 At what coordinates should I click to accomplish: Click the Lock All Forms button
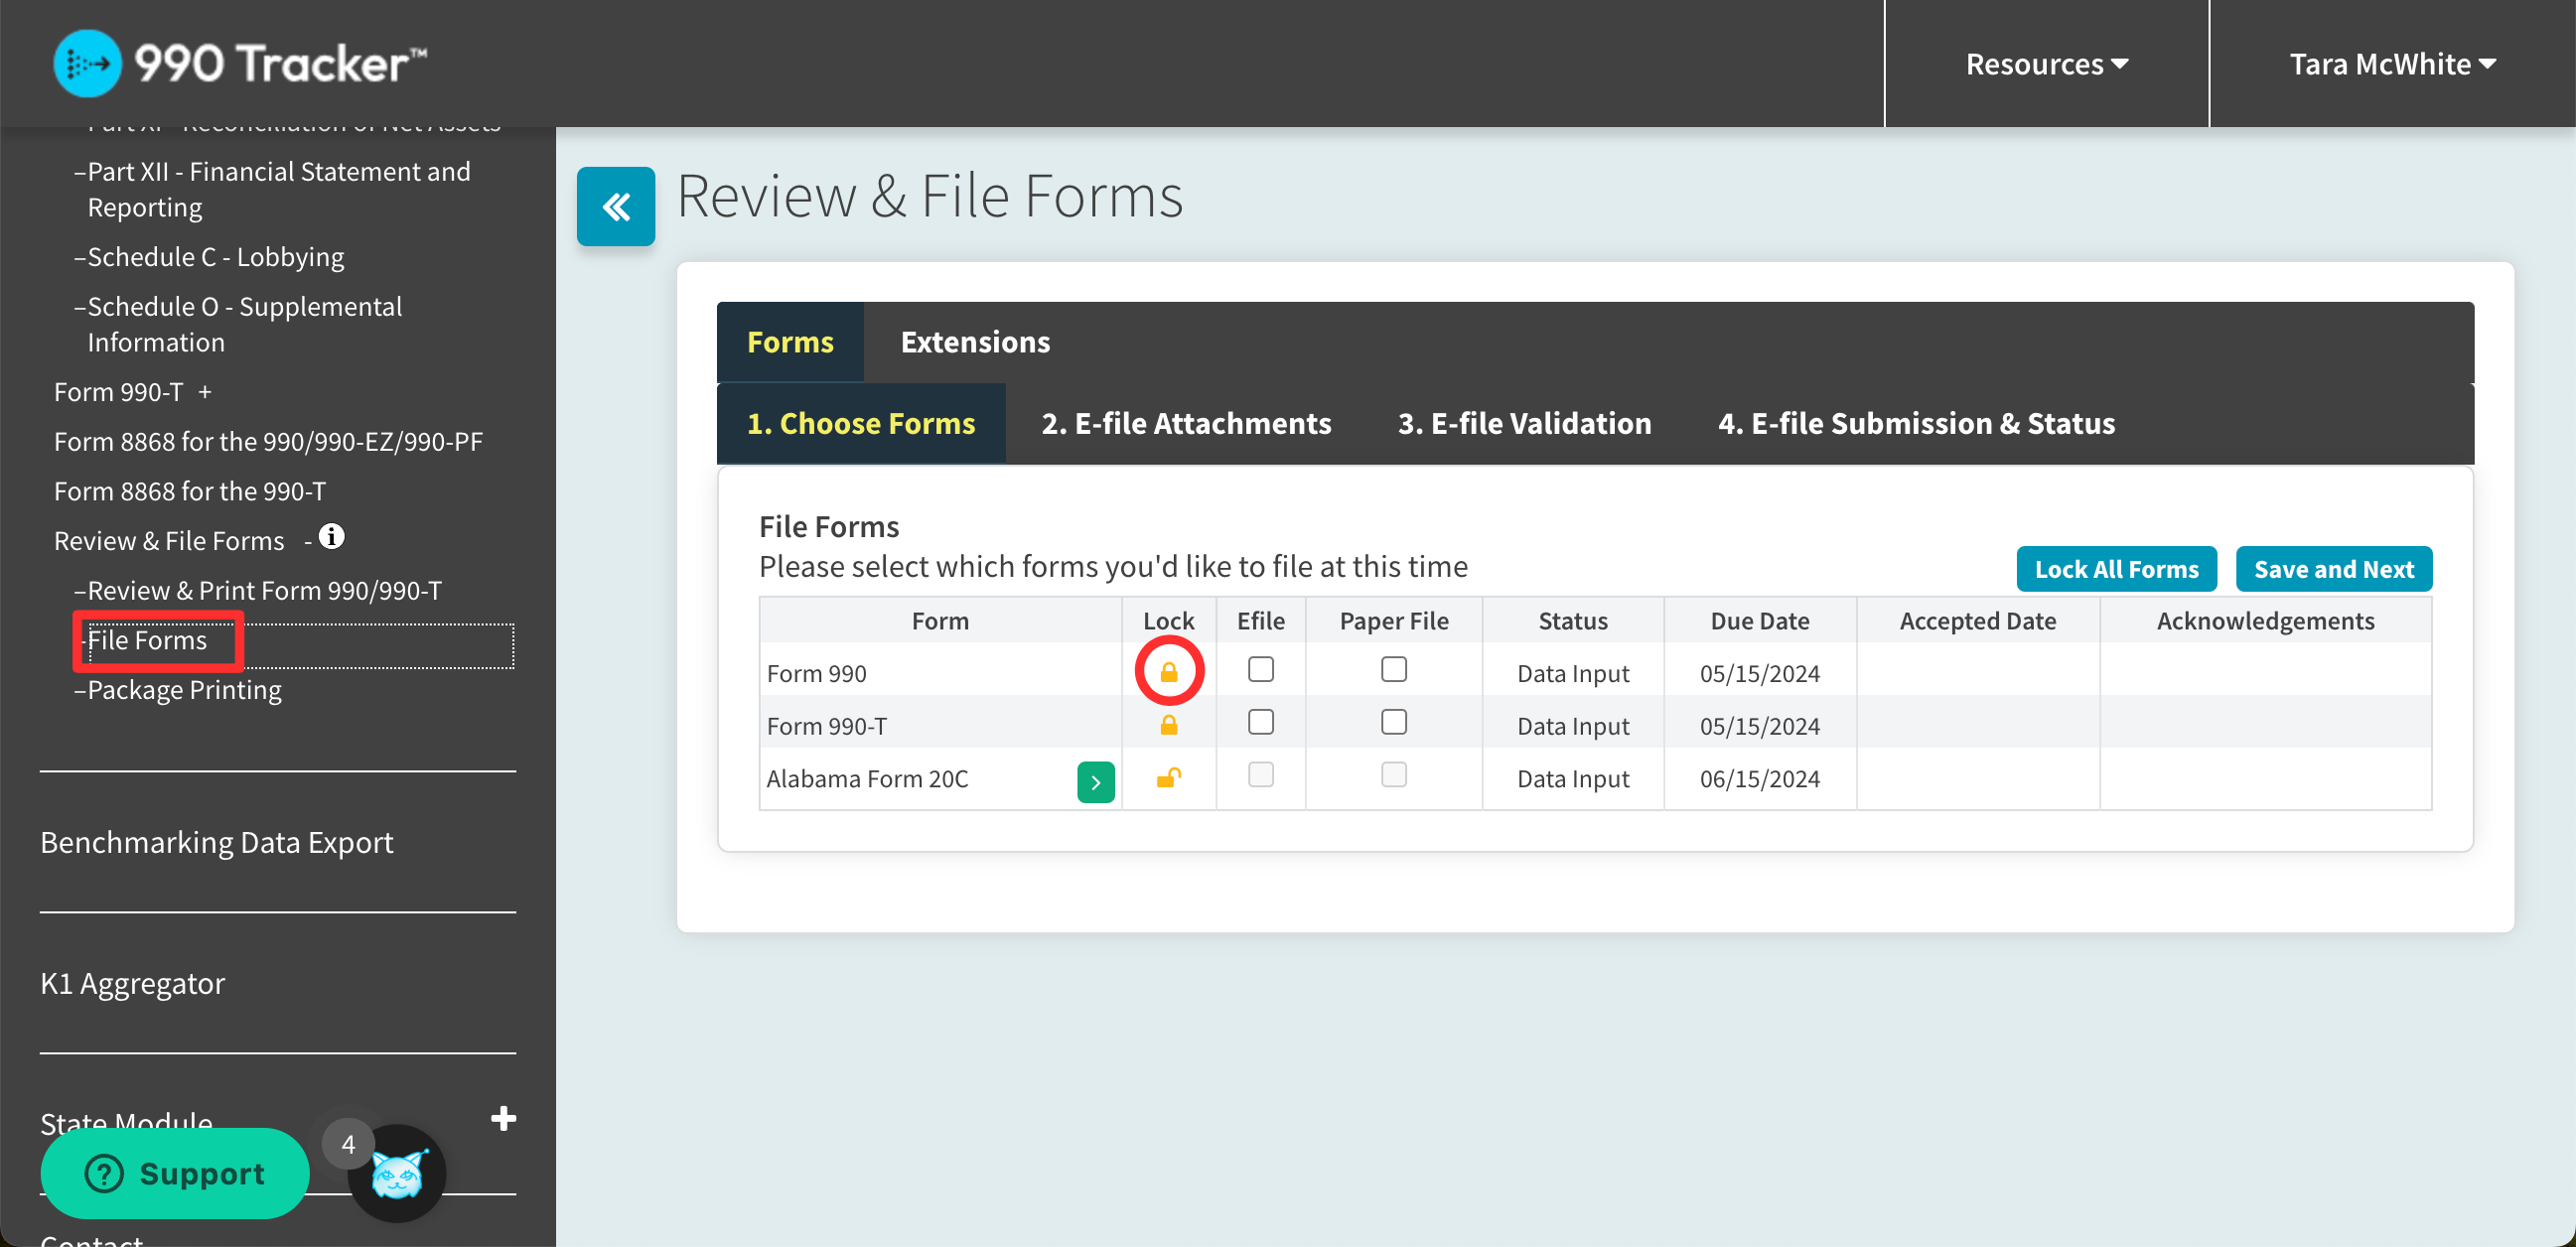click(2116, 569)
